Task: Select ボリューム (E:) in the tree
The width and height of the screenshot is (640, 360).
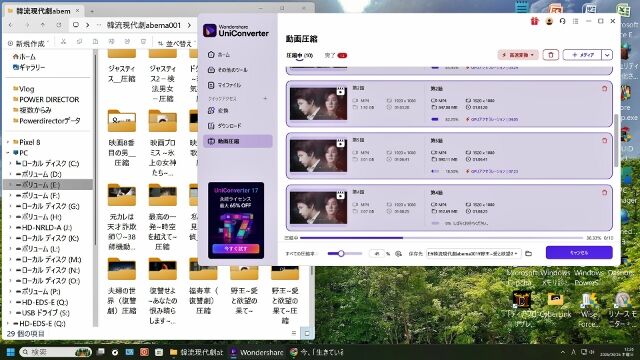Action: [x=48, y=184]
